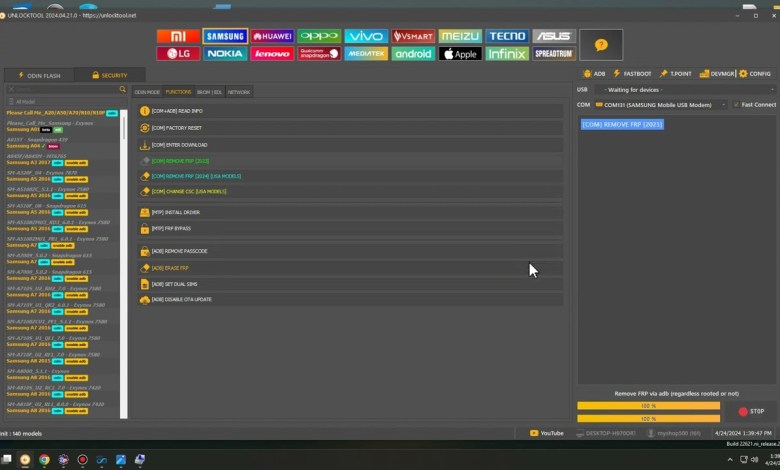
Task: Open Chrome from the Windows taskbar
Action: (x=44, y=460)
